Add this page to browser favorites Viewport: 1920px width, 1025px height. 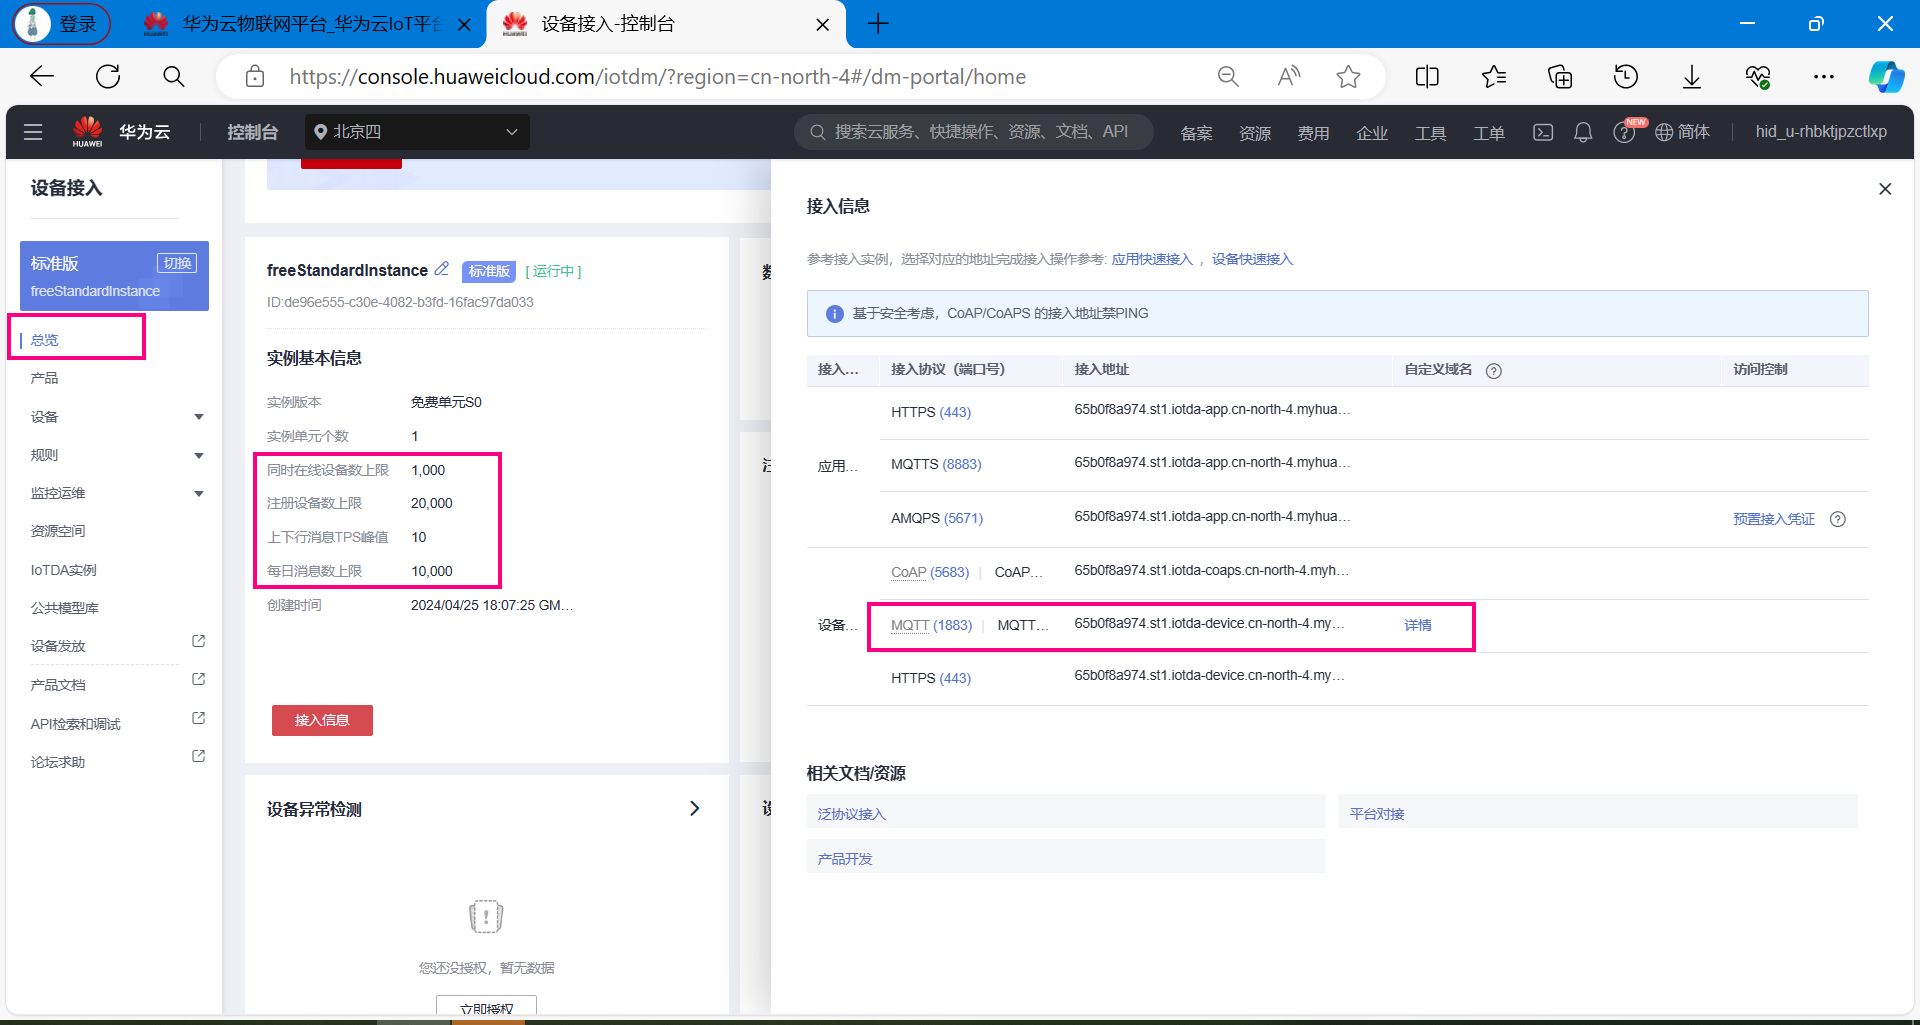[1348, 77]
